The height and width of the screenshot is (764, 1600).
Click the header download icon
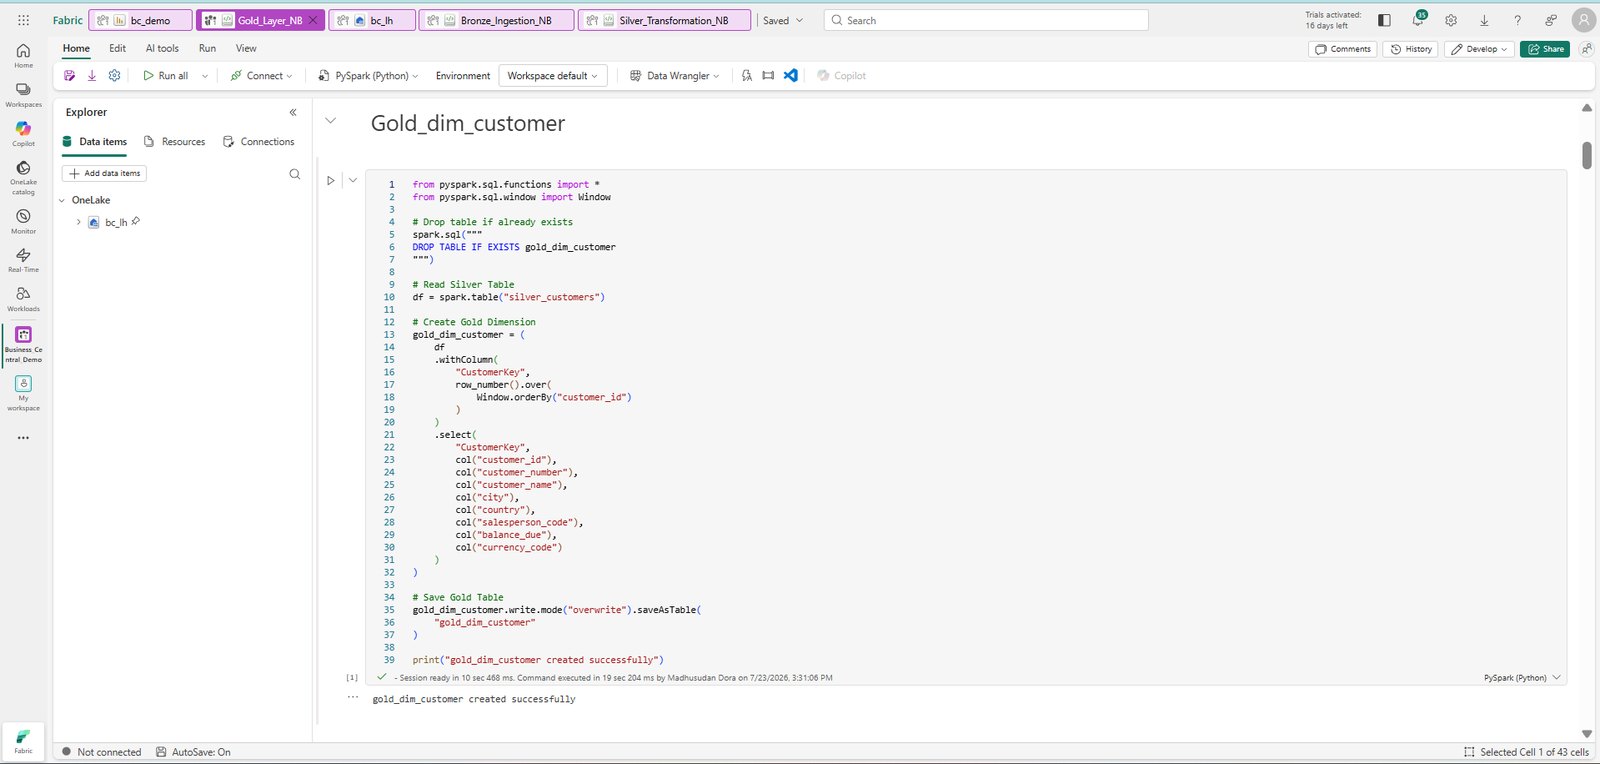pos(1484,20)
